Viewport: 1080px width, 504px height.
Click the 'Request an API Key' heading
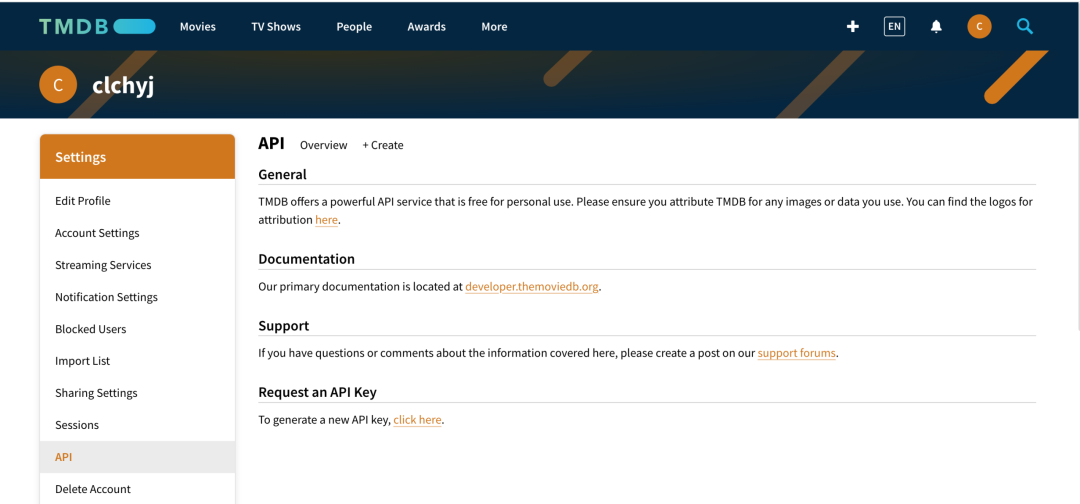click(x=318, y=392)
